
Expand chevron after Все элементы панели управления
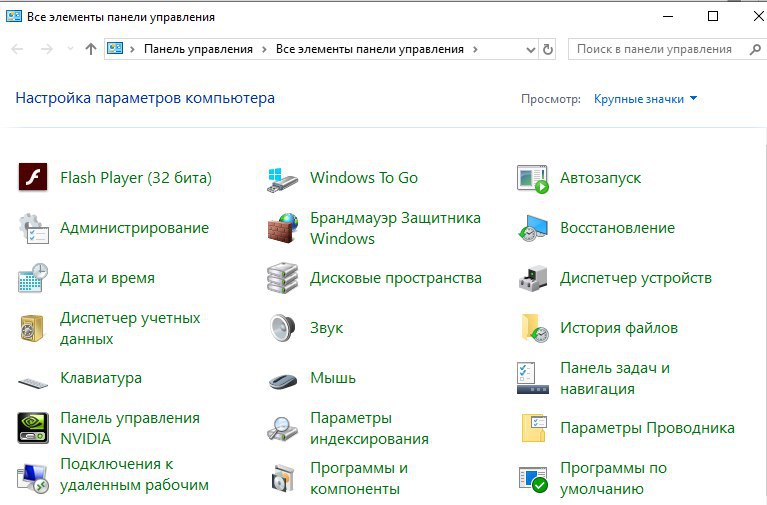click(475, 49)
